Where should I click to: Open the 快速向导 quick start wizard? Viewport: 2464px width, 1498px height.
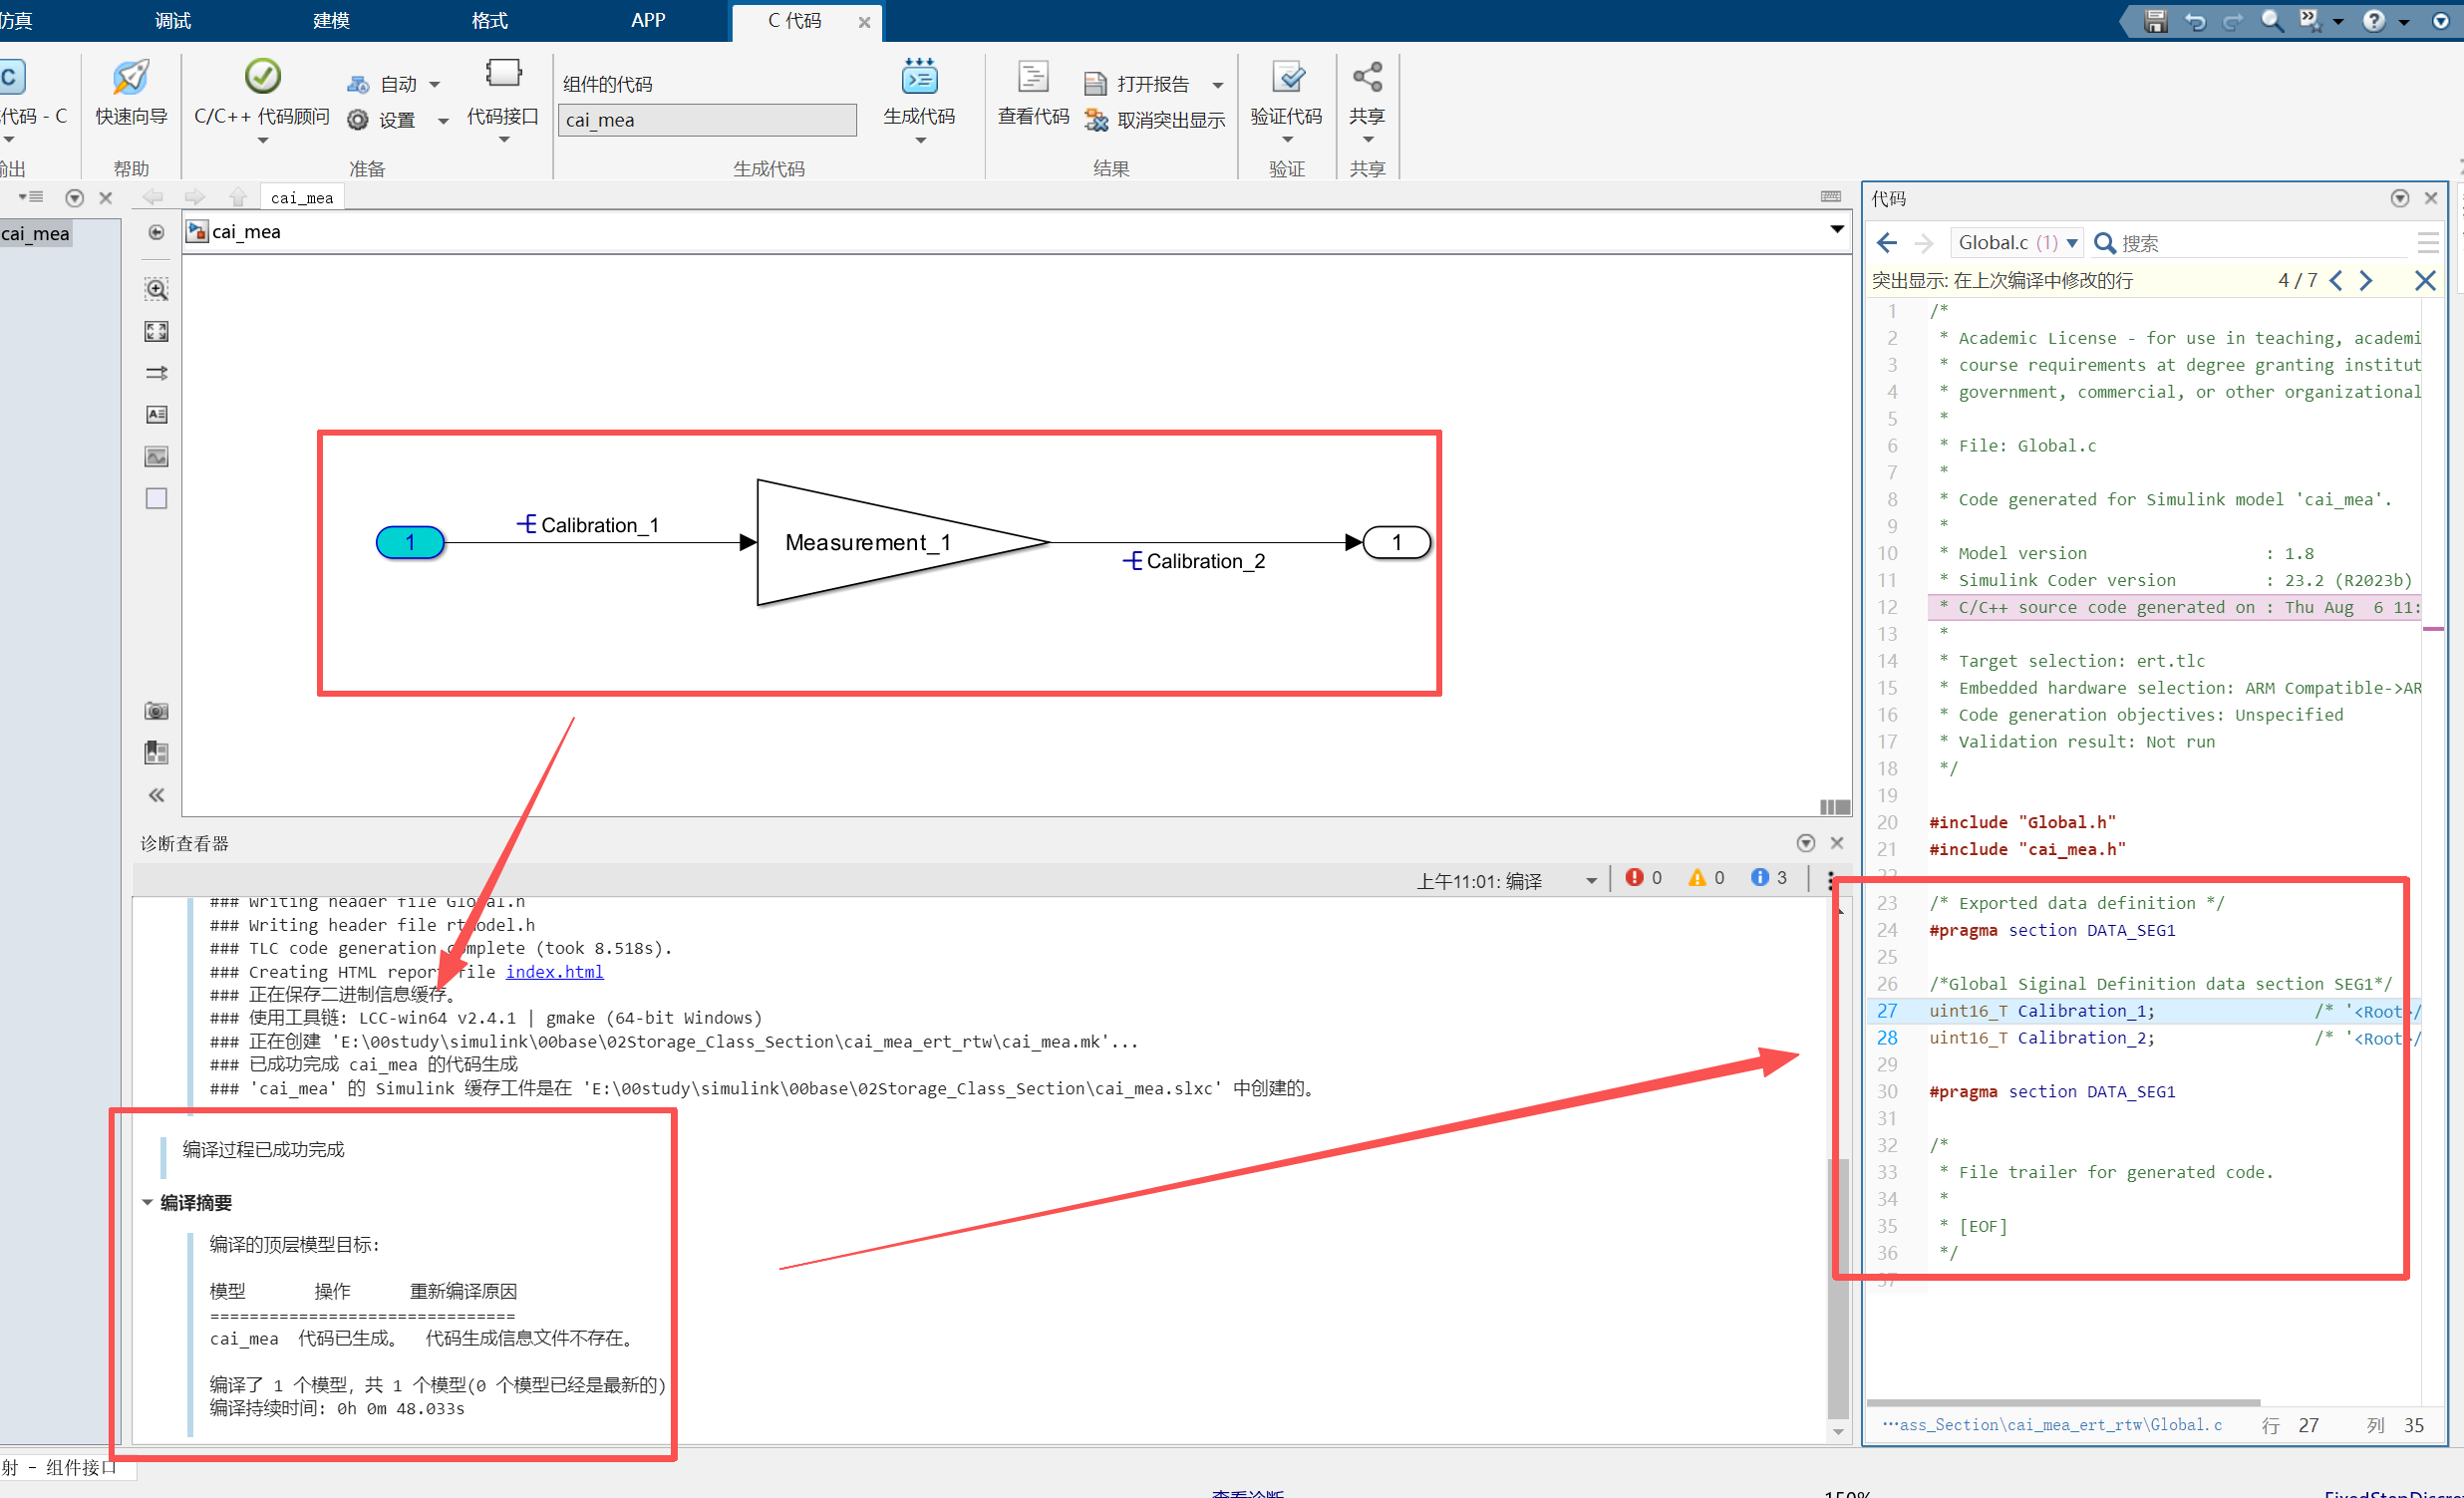[x=131, y=94]
